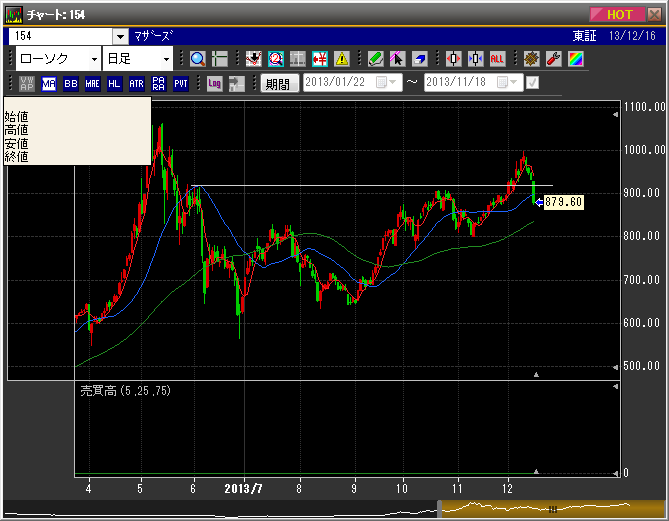The image size is (669, 521).
Task: Enable the ATR indicator button
Action: 136,84
